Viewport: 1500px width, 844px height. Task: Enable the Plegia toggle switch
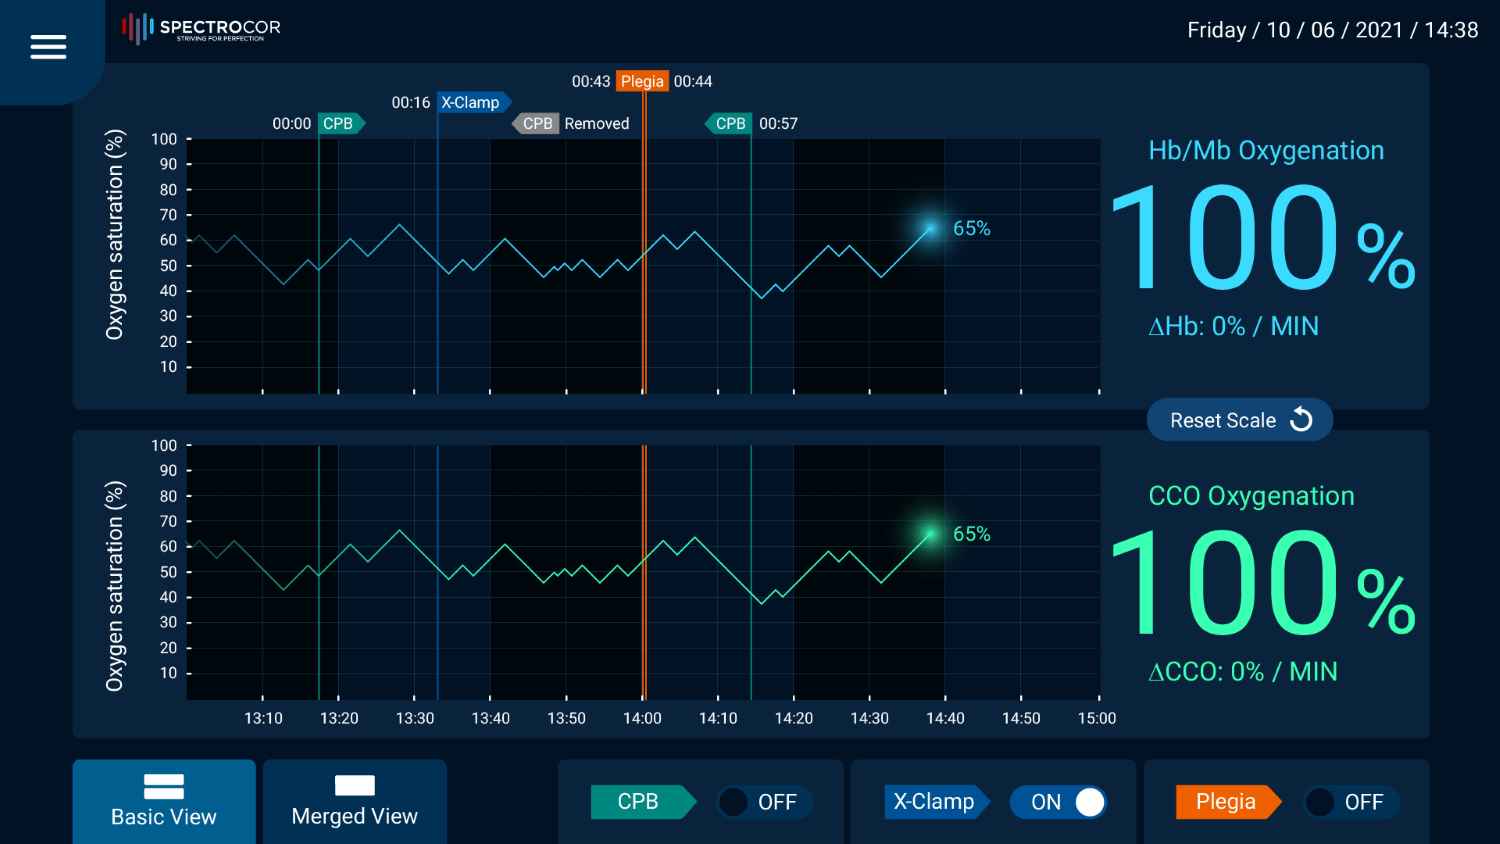[1350, 802]
